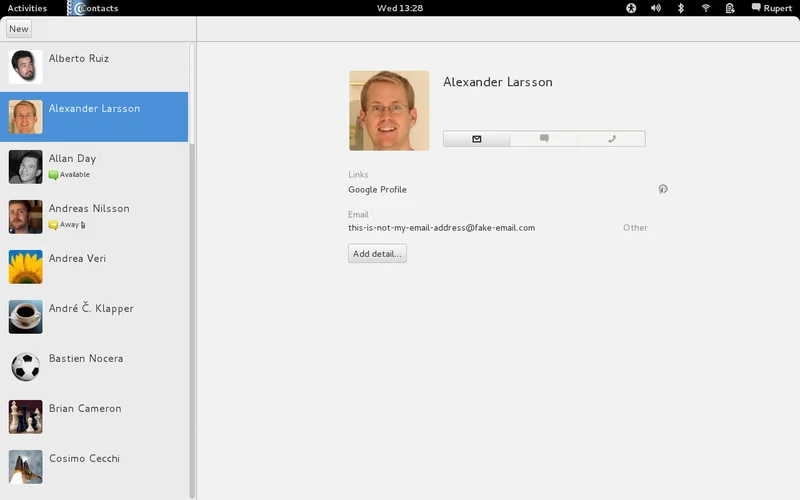Click the Bluetooth icon in top bar
Image resolution: width=800 pixels, height=500 pixels.
coord(681,8)
